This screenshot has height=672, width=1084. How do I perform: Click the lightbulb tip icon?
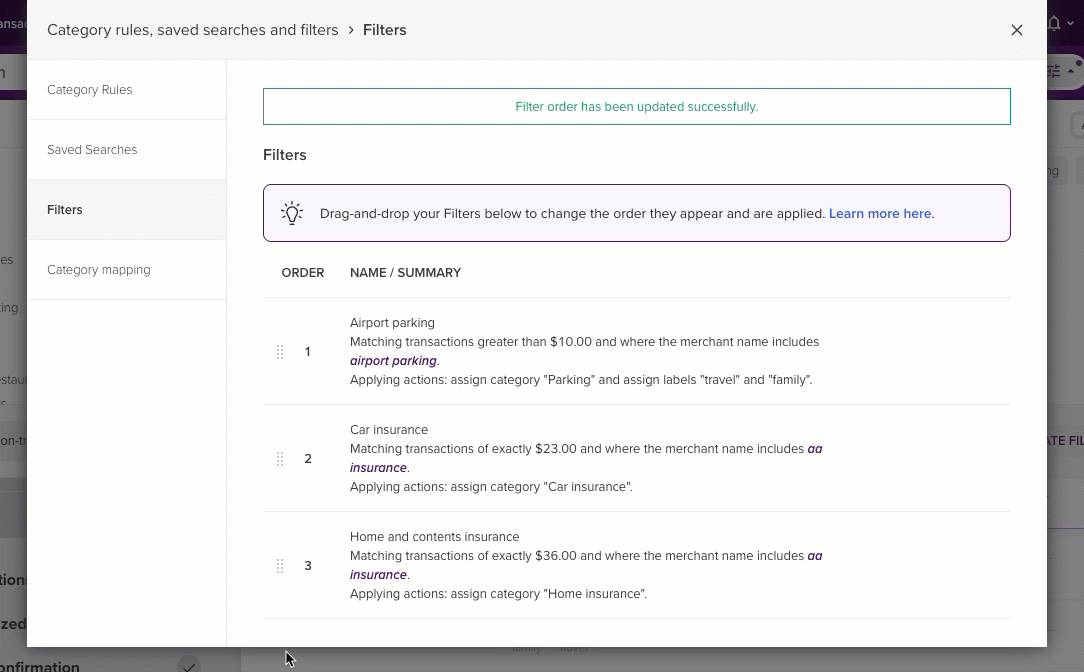coord(291,213)
